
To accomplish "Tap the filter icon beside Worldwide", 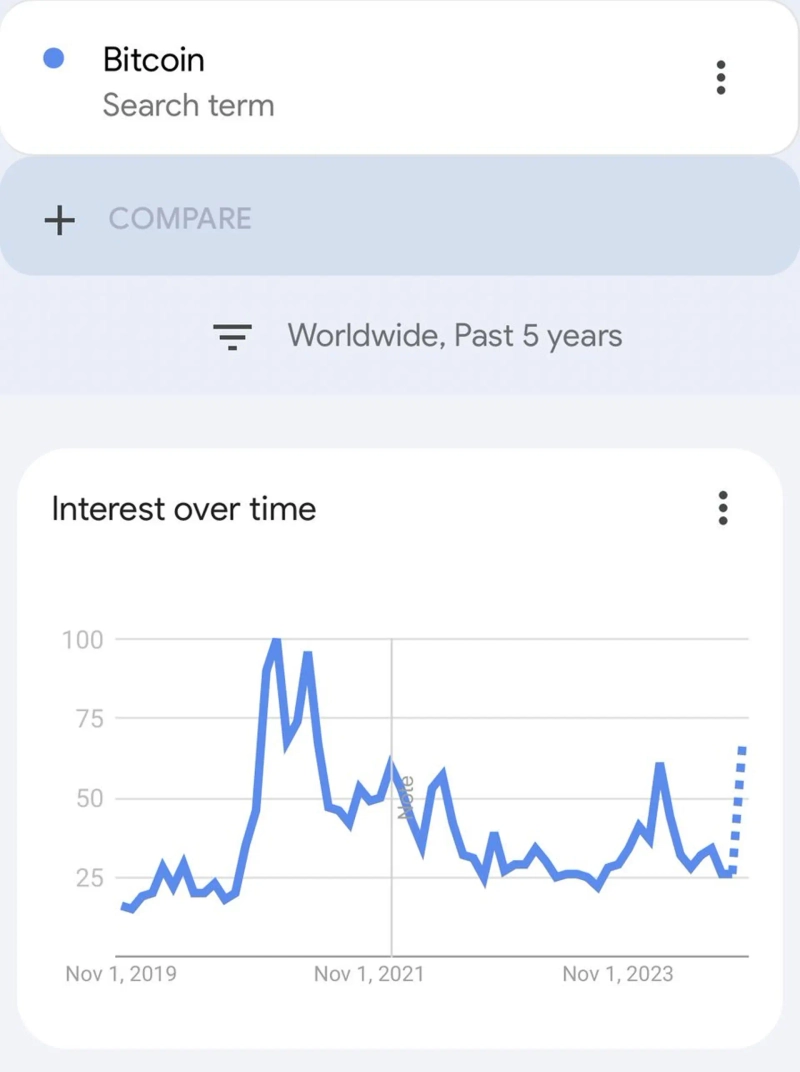I will coord(233,336).
